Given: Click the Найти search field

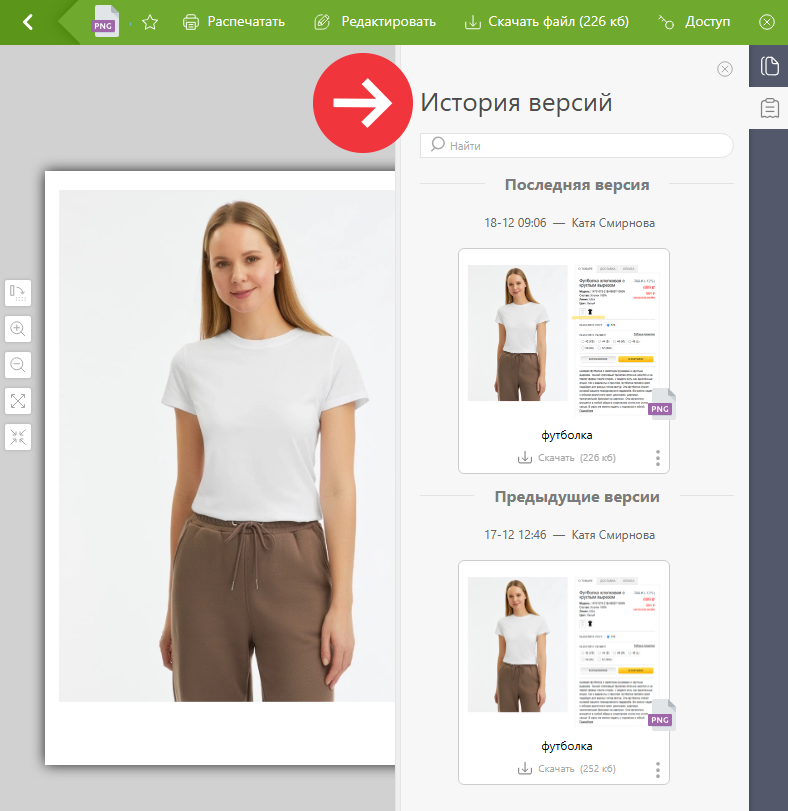Looking at the screenshot, I should [x=577, y=145].
